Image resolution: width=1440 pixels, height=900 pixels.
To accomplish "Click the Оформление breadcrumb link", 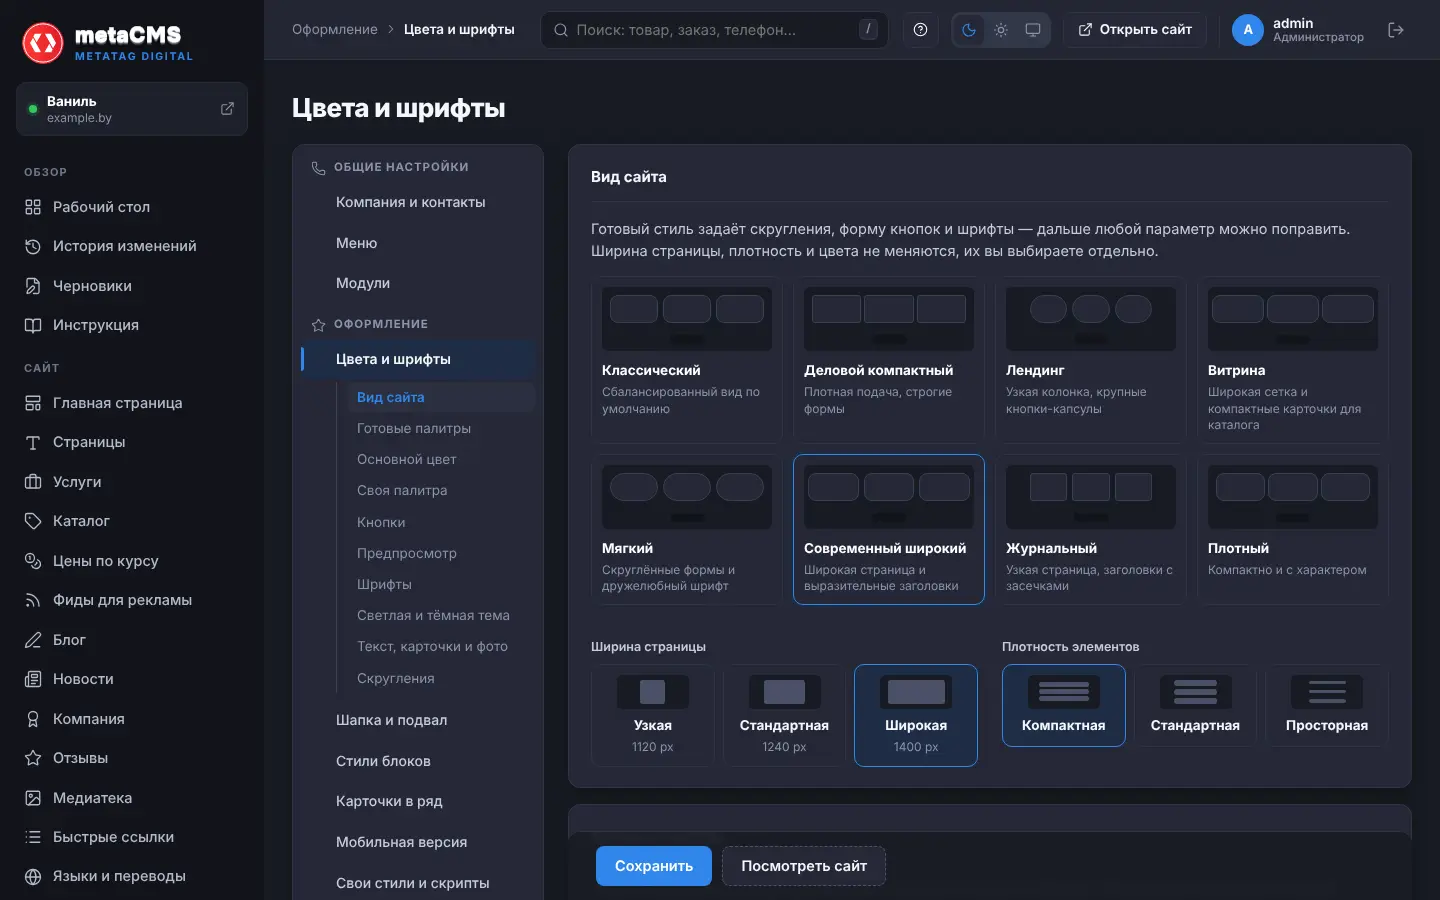I will tap(335, 30).
